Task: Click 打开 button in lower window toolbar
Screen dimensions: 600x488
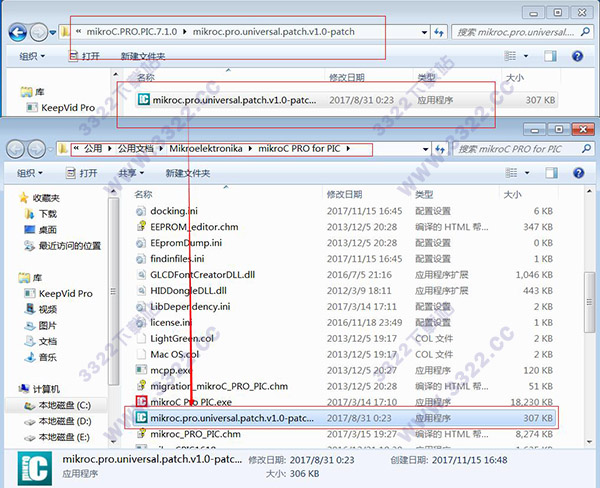Action: pyautogui.click(x=82, y=173)
